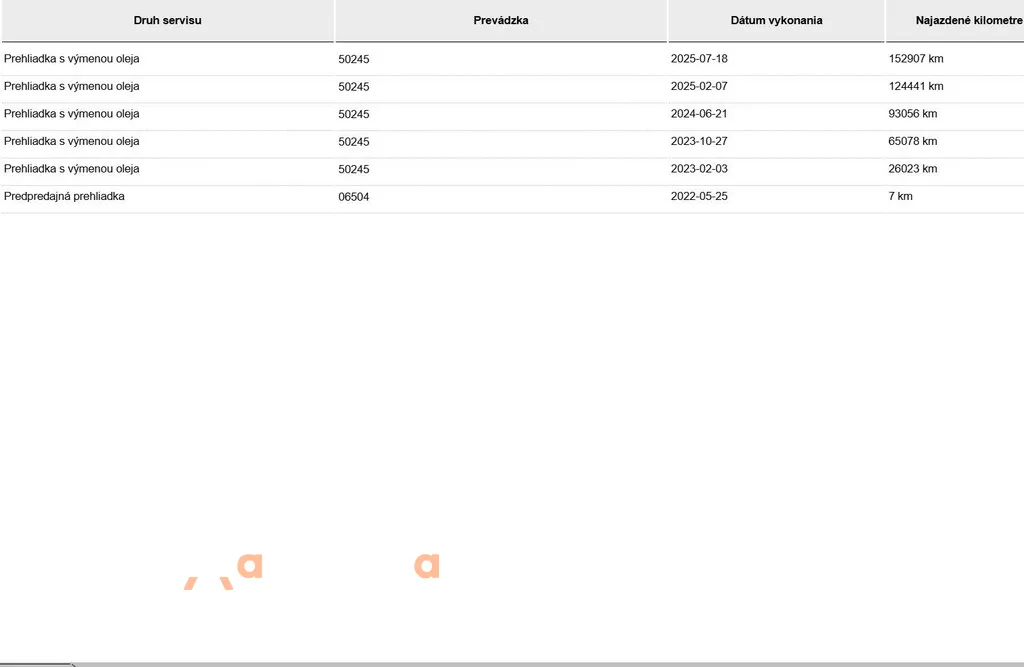Click the 2022-05-25 date cell
Screen dimensions: 1024x667
pos(699,196)
